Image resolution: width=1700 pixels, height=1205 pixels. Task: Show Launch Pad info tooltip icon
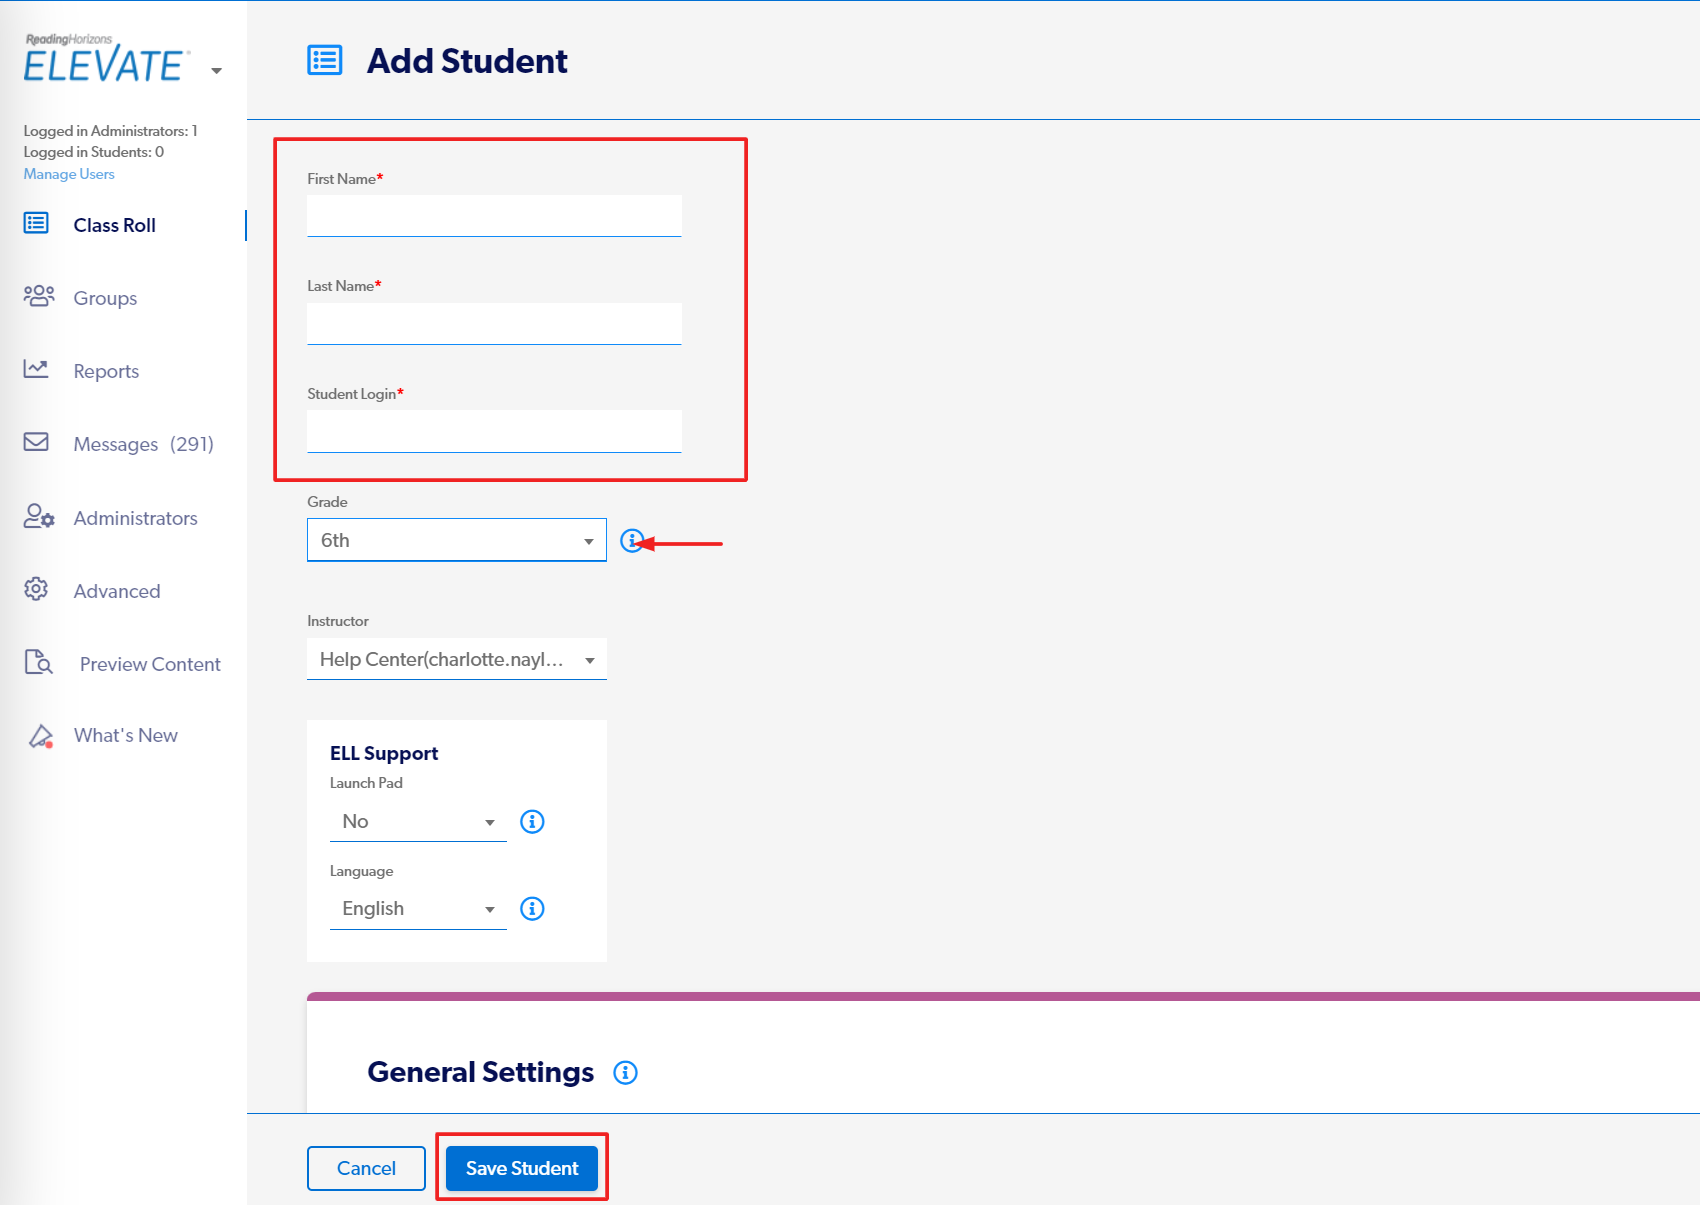(x=532, y=822)
